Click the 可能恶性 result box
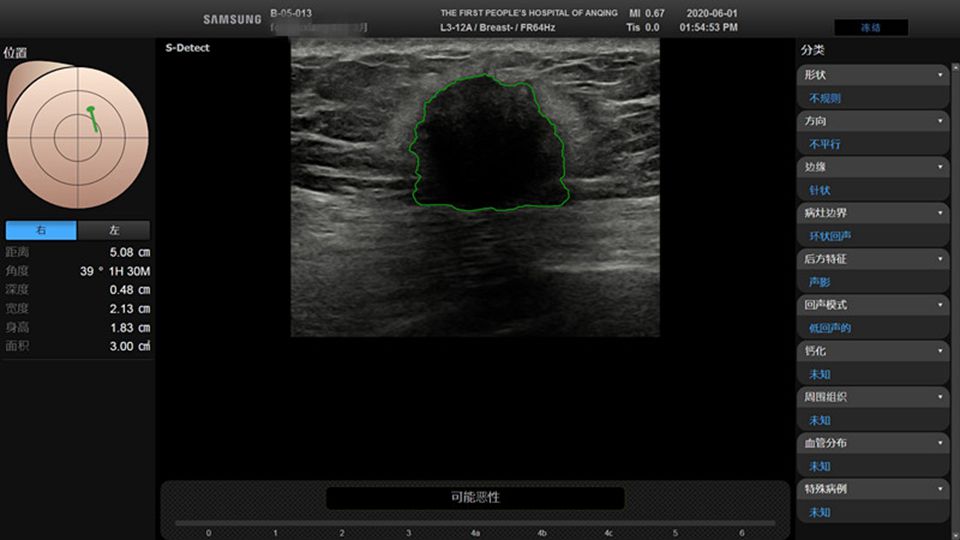The height and width of the screenshot is (540, 960). coord(475,497)
